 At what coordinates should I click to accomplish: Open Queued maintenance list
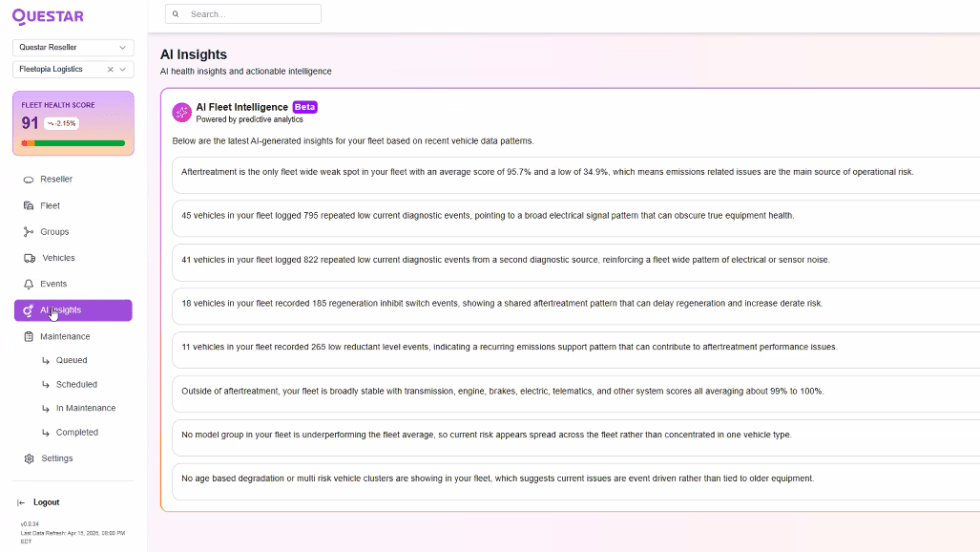coord(71,360)
